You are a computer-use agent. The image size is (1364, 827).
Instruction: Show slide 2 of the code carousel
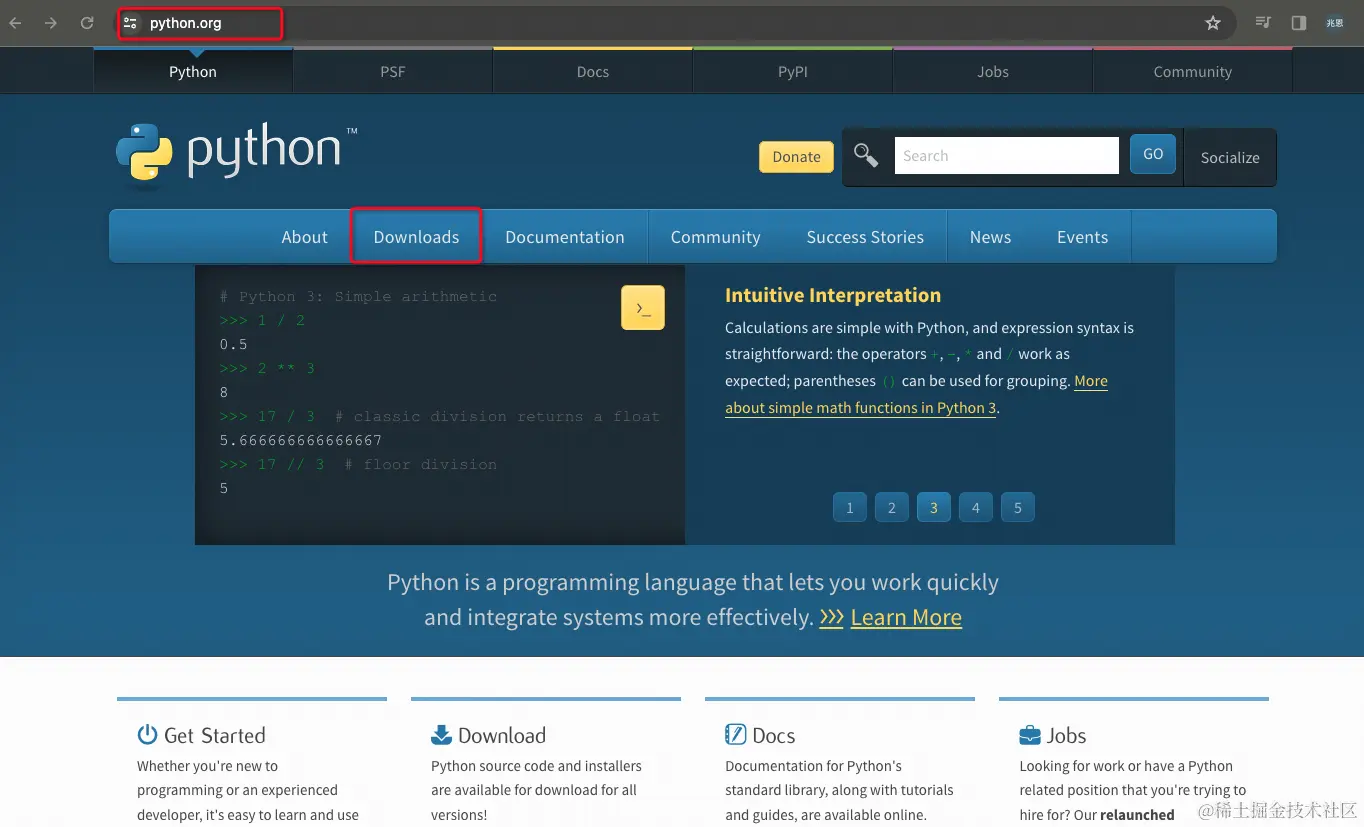click(892, 507)
